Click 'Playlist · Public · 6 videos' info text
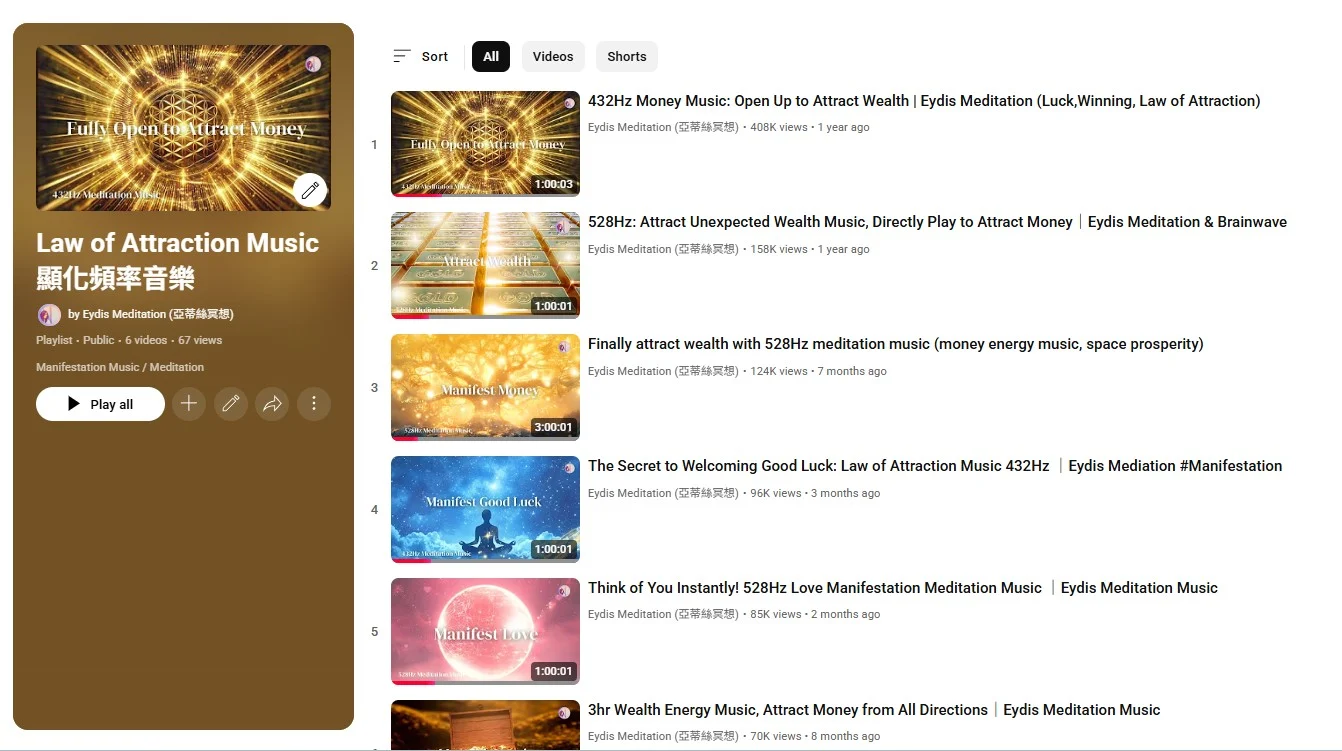 coord(101,340)
